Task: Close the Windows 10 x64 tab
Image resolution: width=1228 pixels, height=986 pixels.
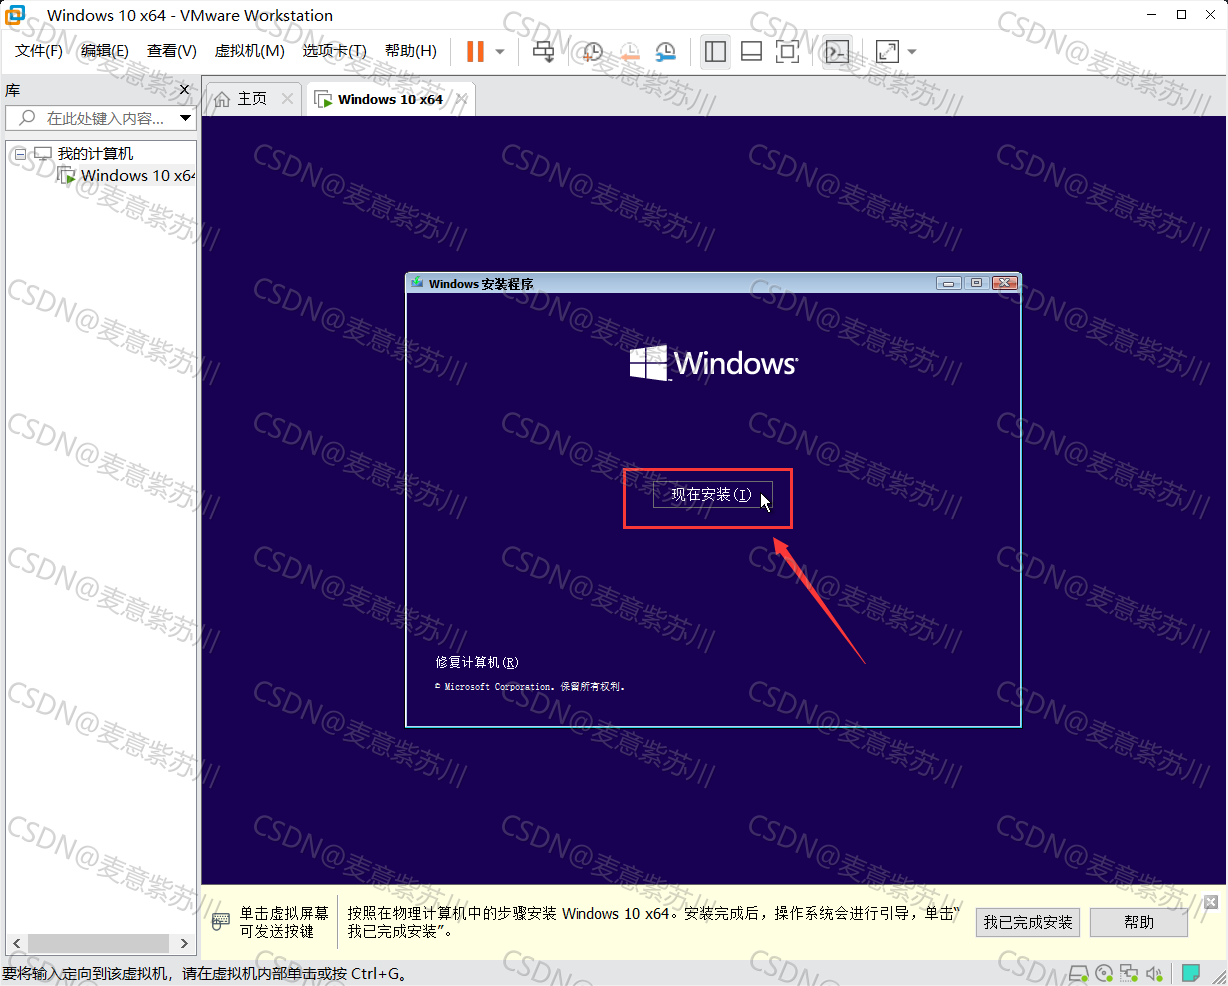Action: [461, 99]
